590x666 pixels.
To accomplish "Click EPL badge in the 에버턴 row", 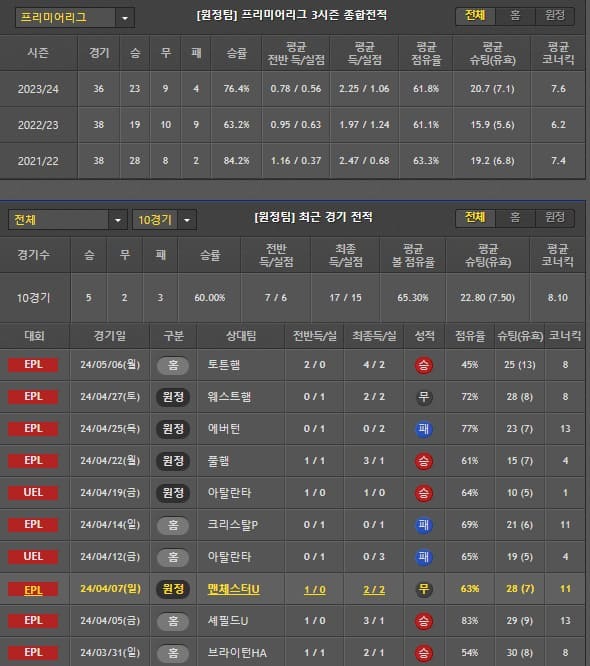I will click(x=33, y=429).
